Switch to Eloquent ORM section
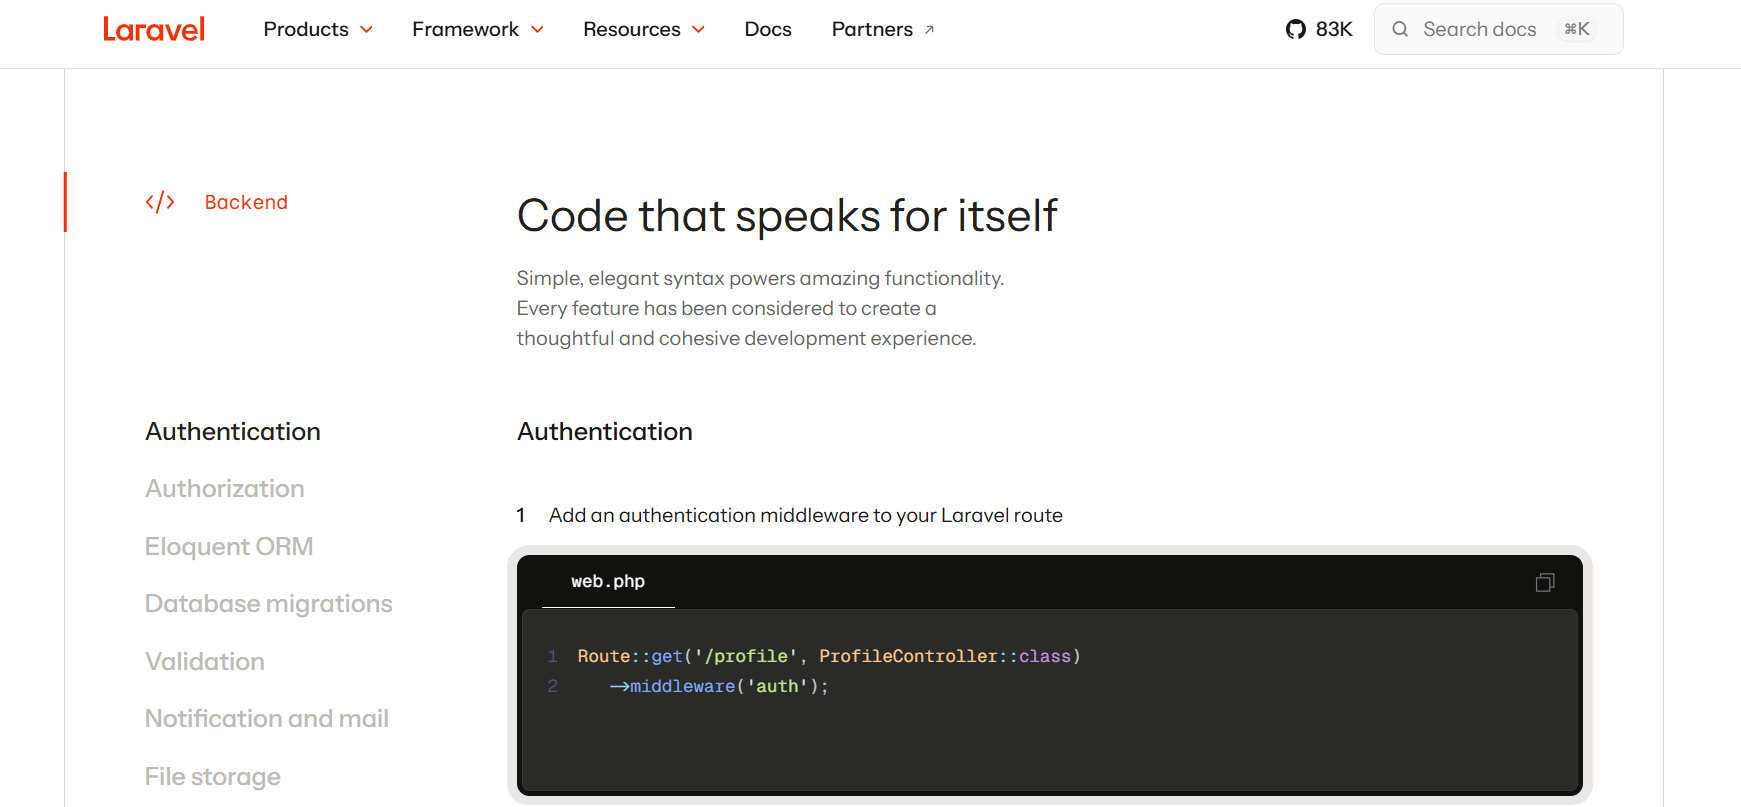Viewport: 1741px width, 807px height. click(x=228, y=546)
